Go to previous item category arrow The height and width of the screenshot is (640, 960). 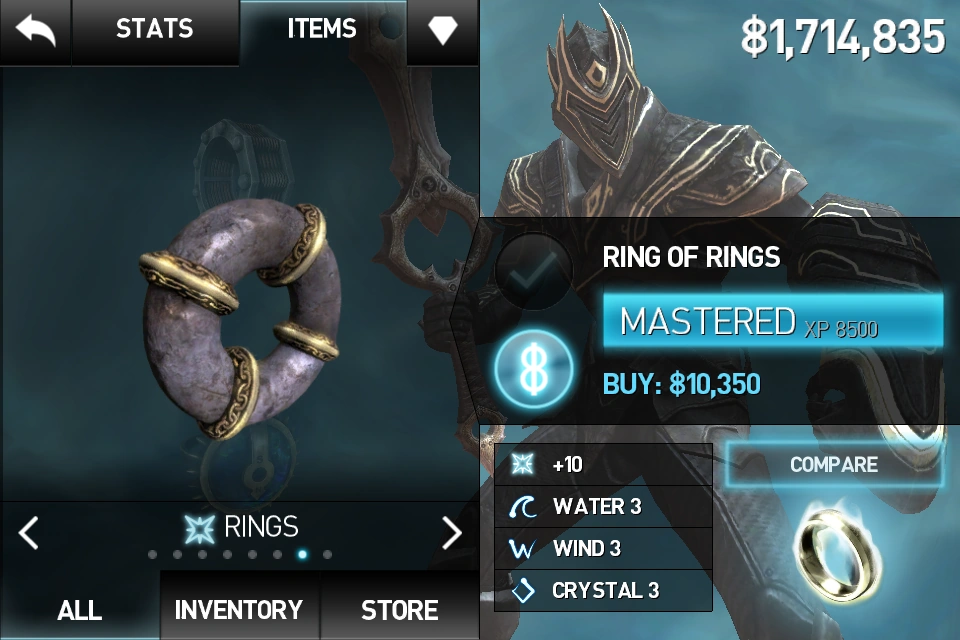tap(29, 532)
